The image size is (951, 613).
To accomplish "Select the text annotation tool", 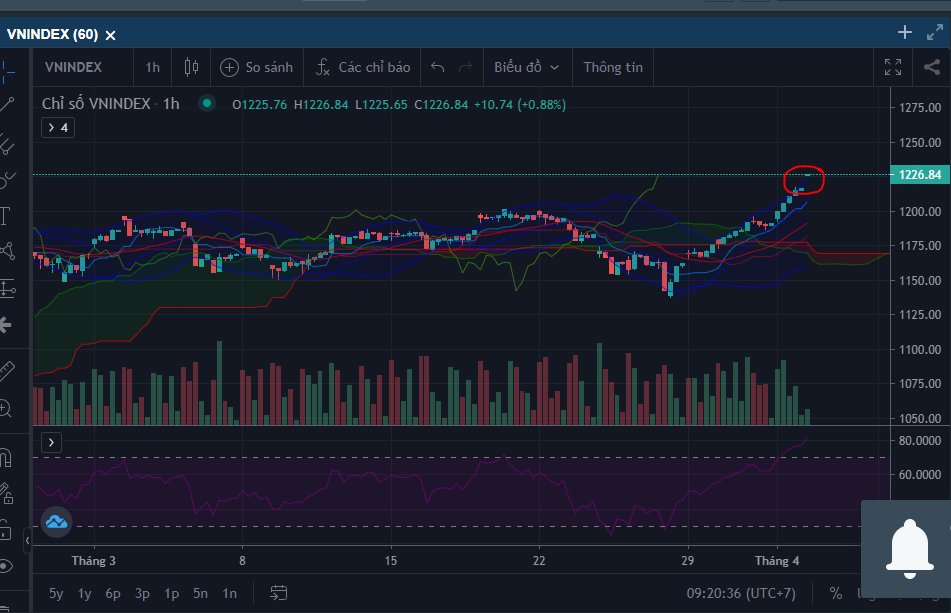I will [5, 215].
